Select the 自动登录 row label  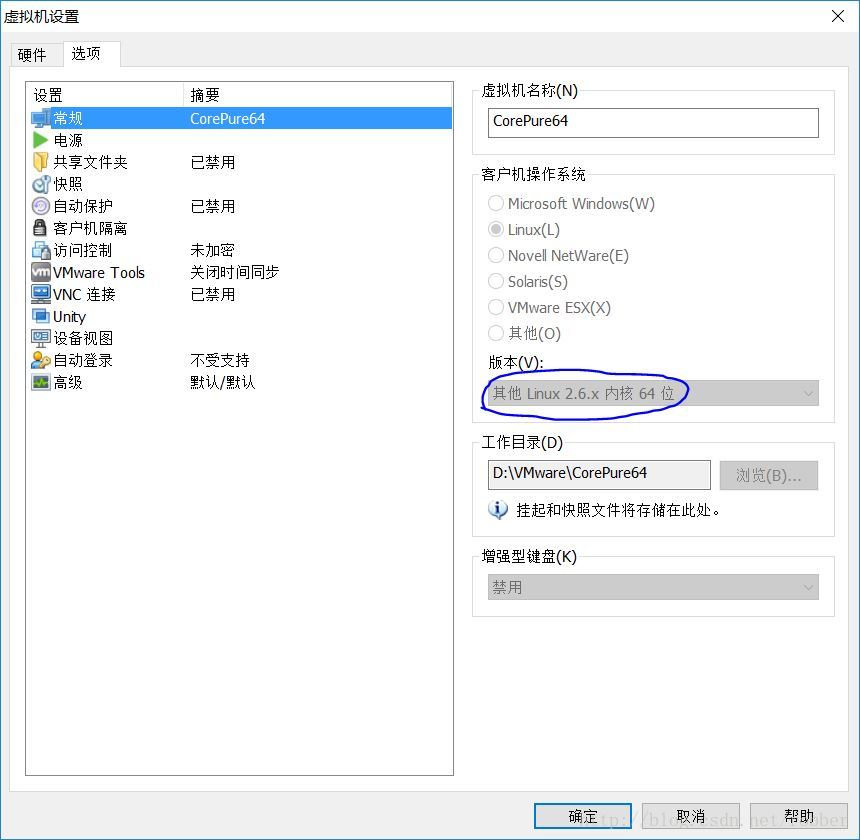pyautogui.click(x=83, y=360)
